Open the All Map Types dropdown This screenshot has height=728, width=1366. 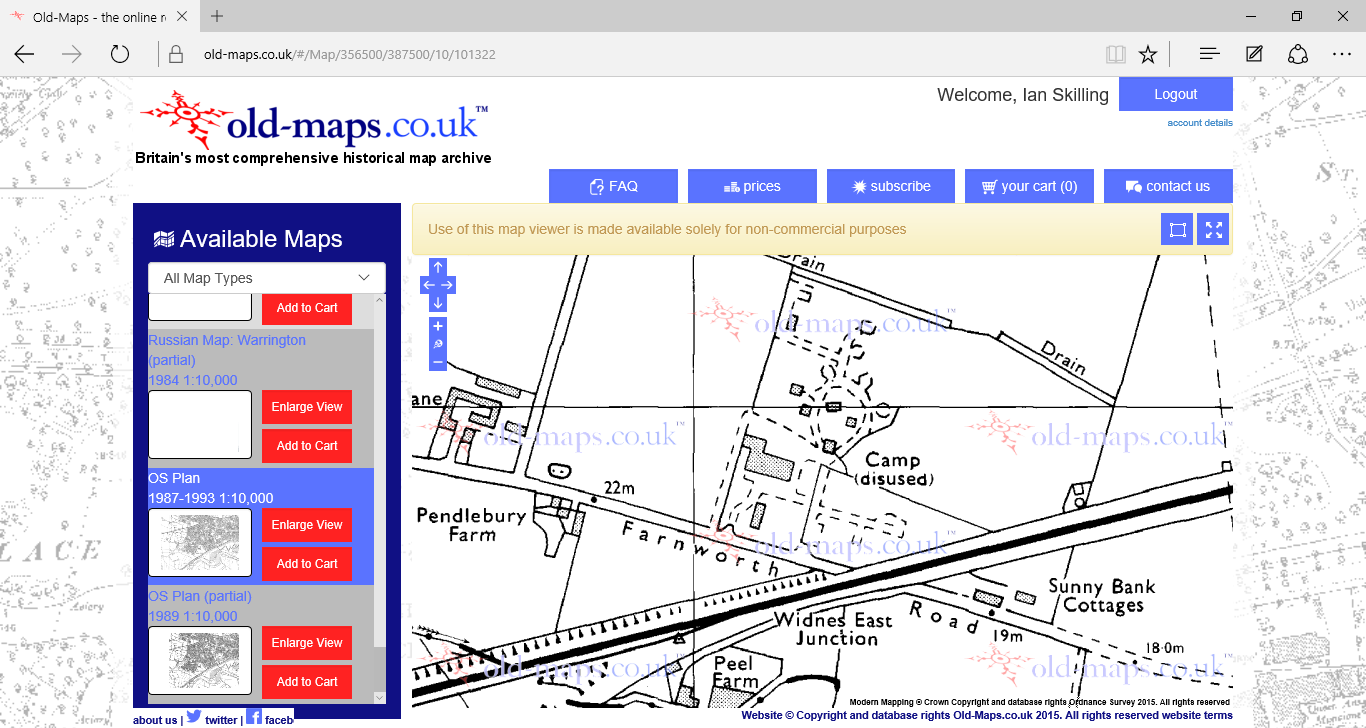[266, 278]
